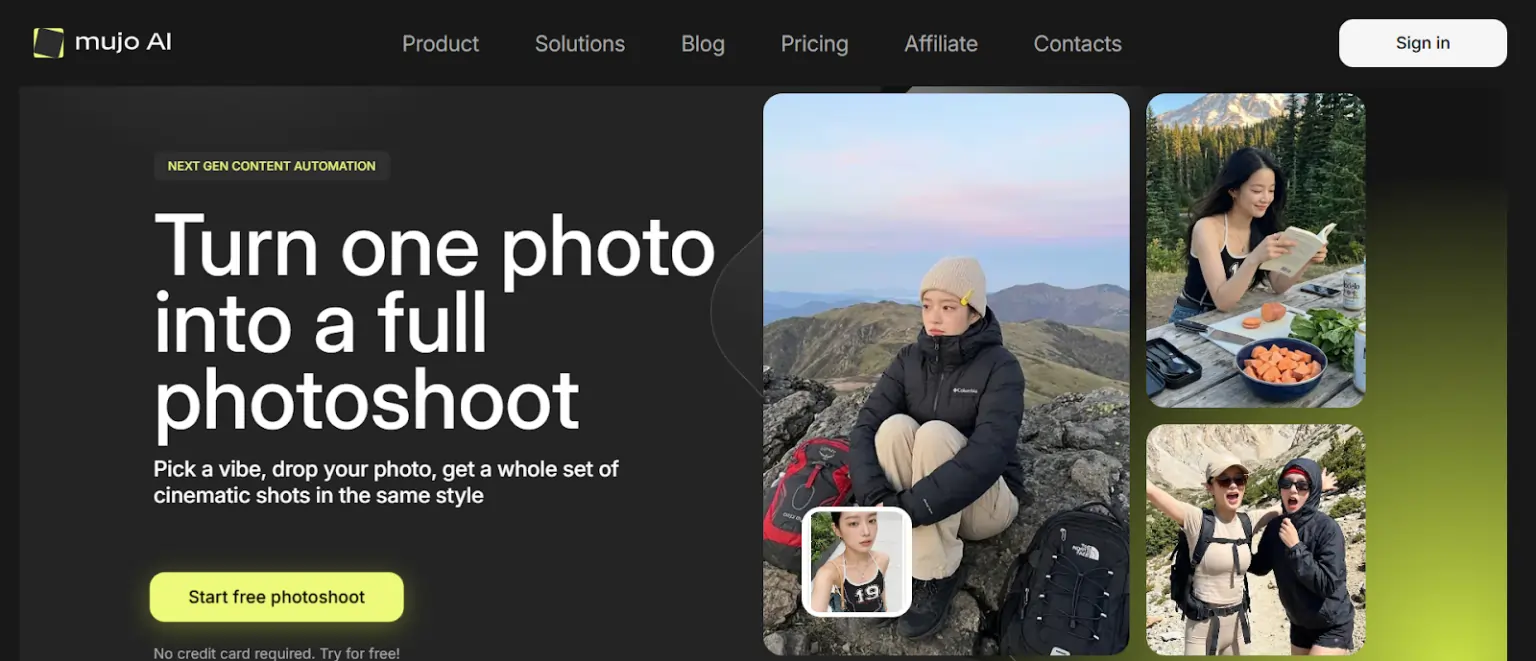Navigate to the Affiliate page

point(940,44)
